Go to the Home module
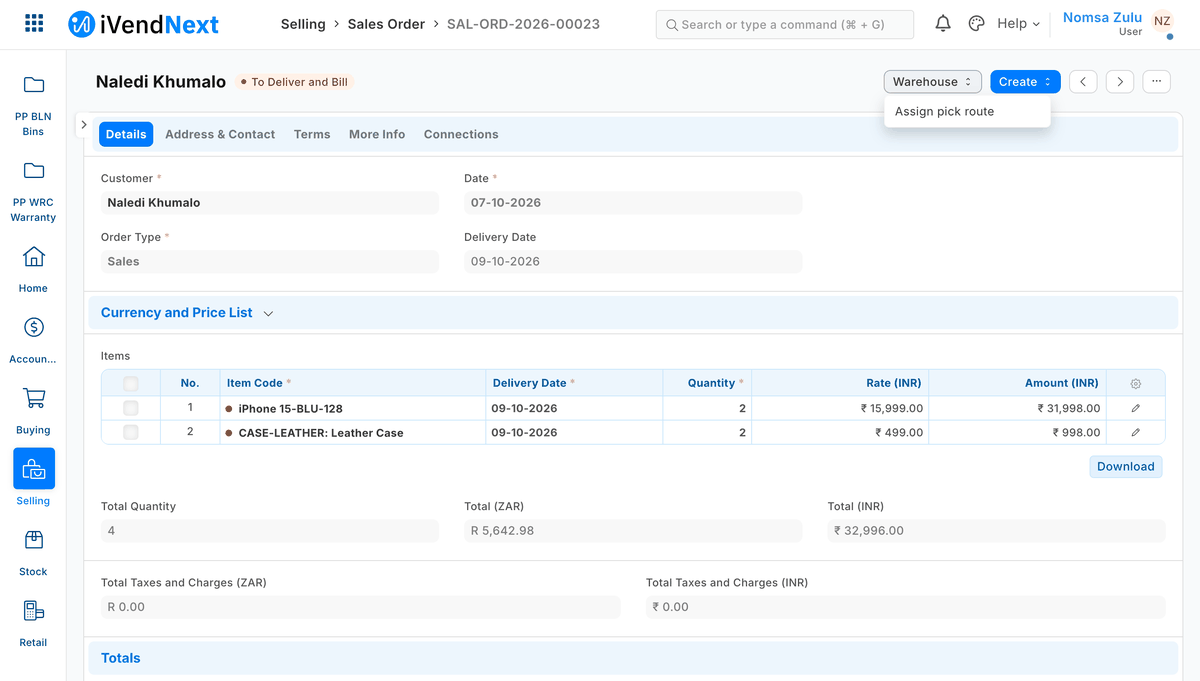The image size is (1200, 681). point(33,270)
